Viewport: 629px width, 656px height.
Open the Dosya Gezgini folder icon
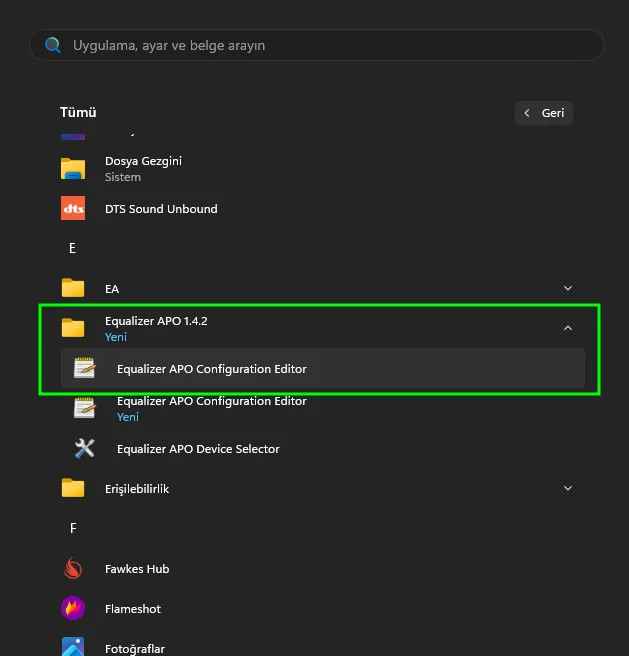coord(73,169)
